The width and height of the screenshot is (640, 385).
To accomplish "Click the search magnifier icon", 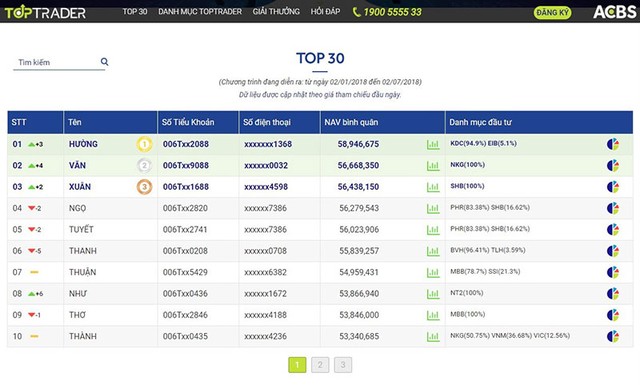I will tap(104, 62).
